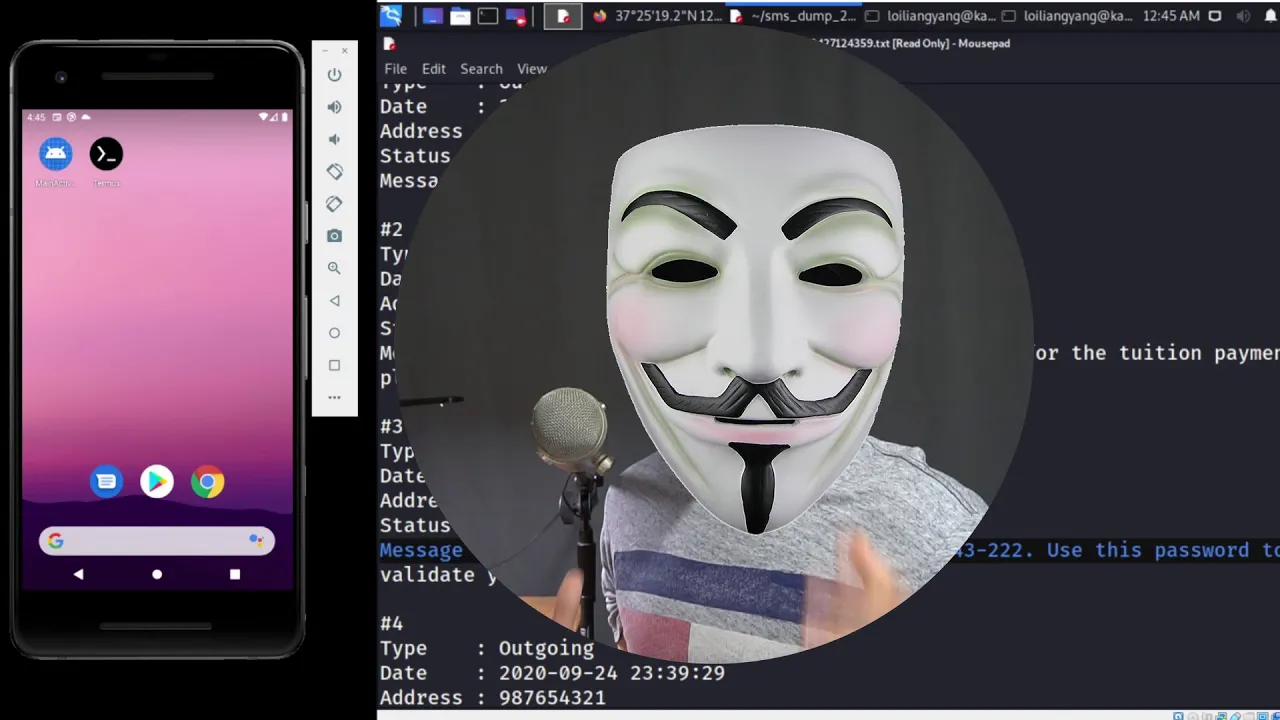Tap the phone's on-screen home button
Viewport: 1280px width, 720px height.
point(156,575)
